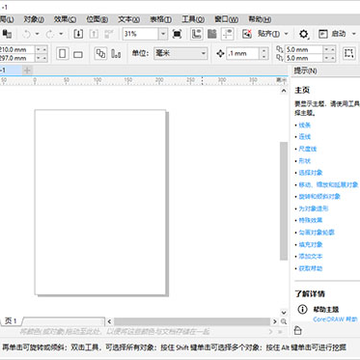
Task: Click the zoom navigator magnifier icon
Action: (284, 322)
